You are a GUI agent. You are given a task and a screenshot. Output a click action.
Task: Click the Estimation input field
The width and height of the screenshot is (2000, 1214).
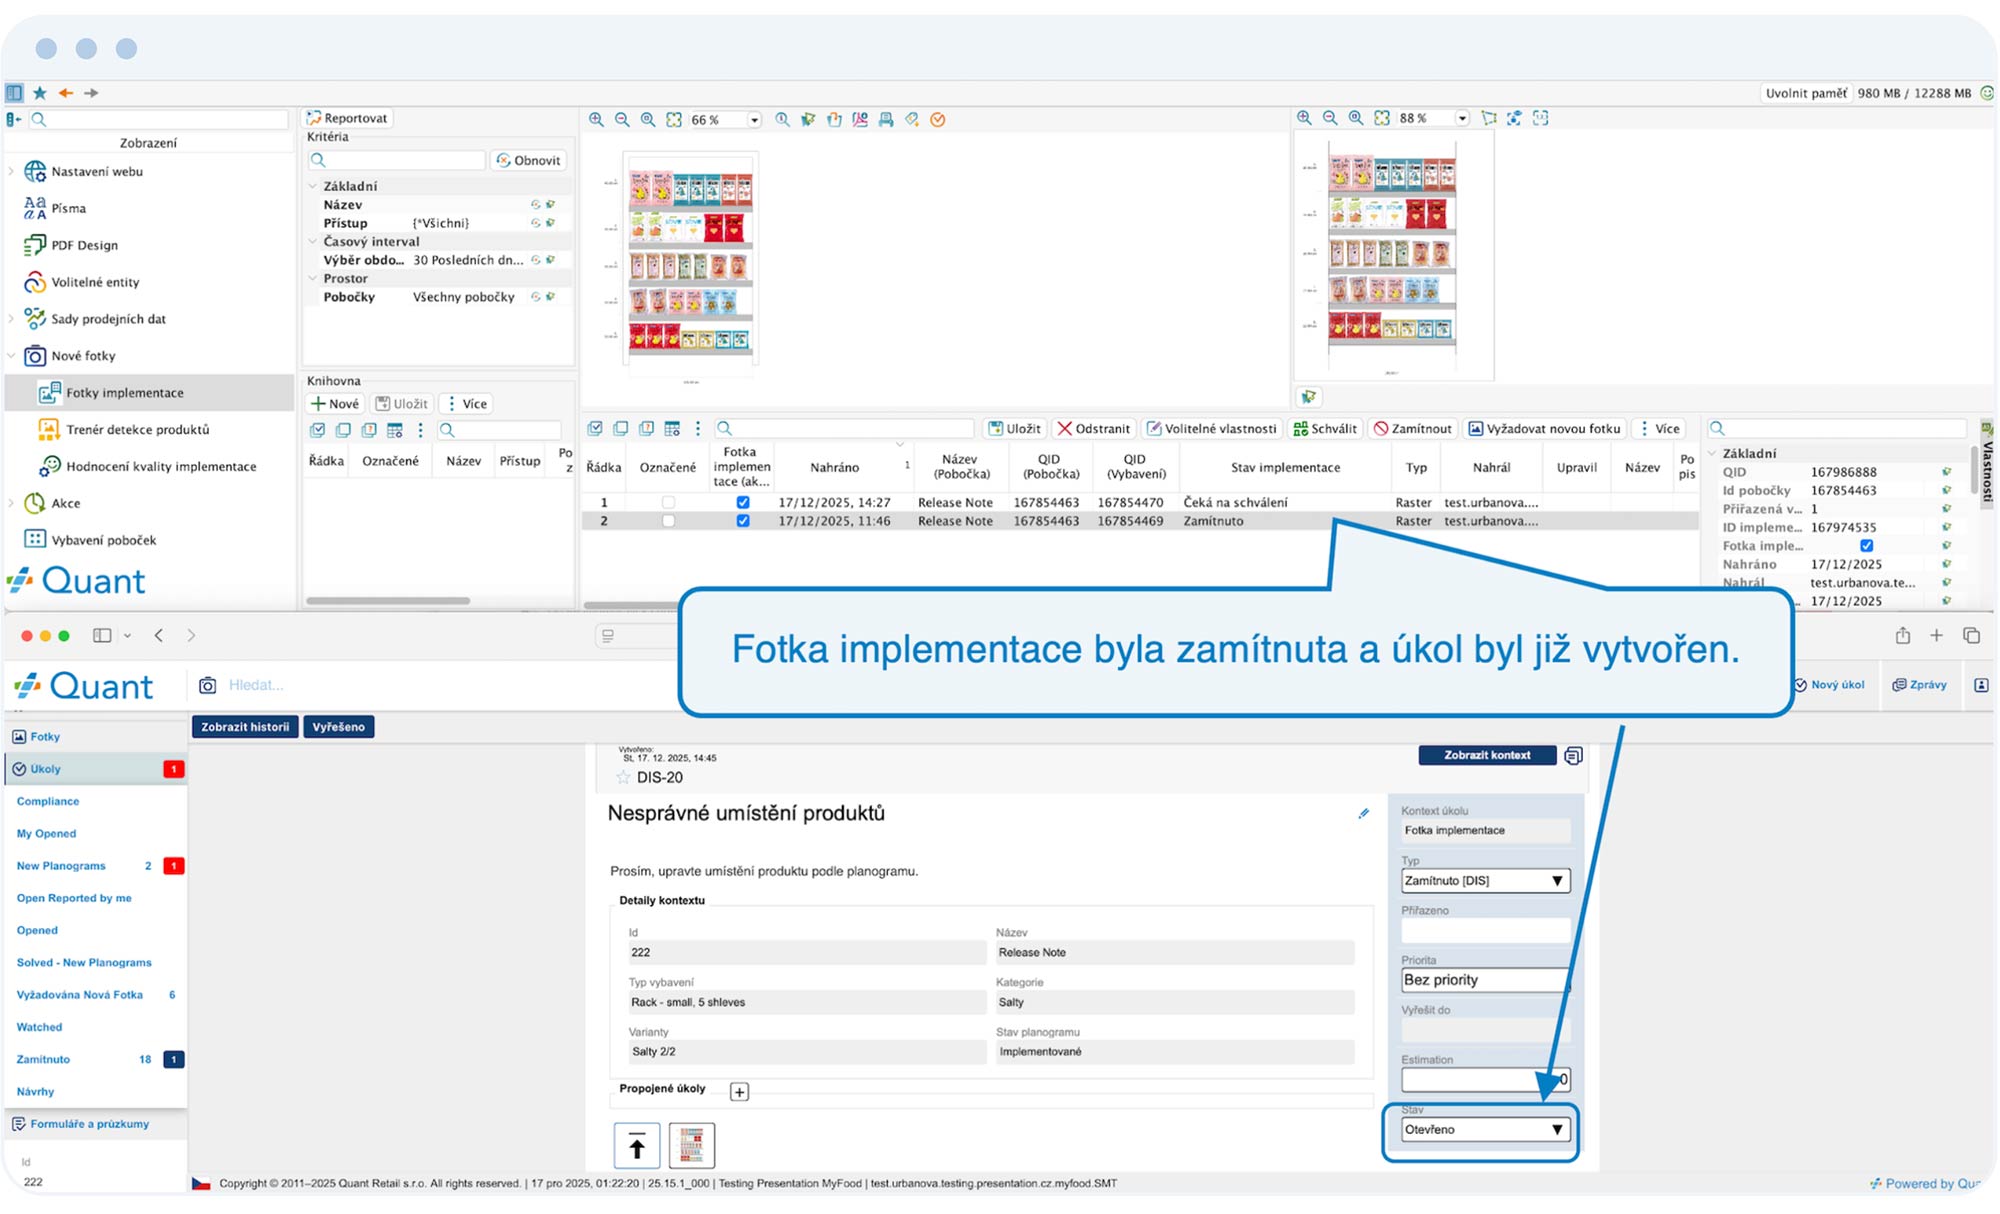pos(1486,1080)
